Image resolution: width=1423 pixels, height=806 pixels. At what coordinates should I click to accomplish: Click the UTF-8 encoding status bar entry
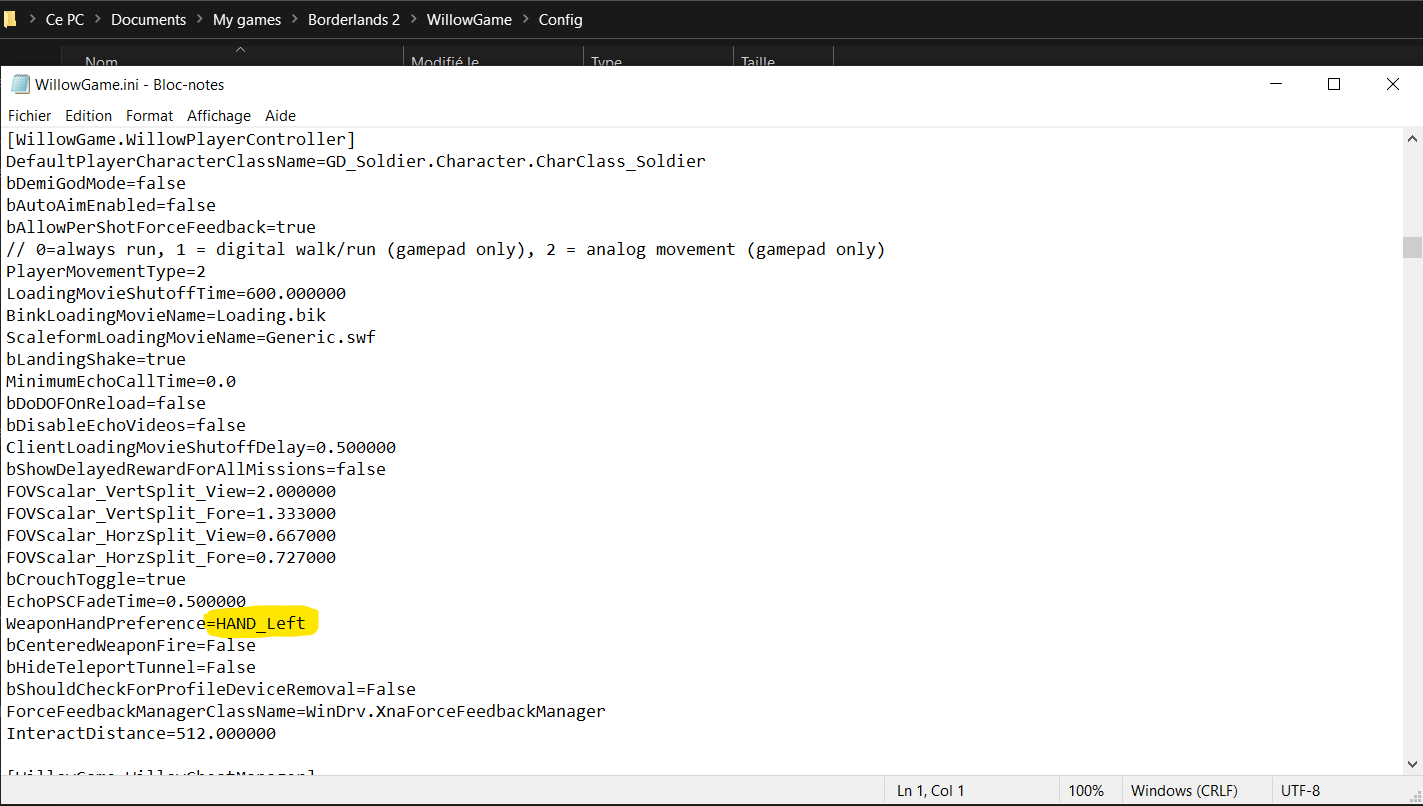pyautogui.click(x=1300, y=791)
